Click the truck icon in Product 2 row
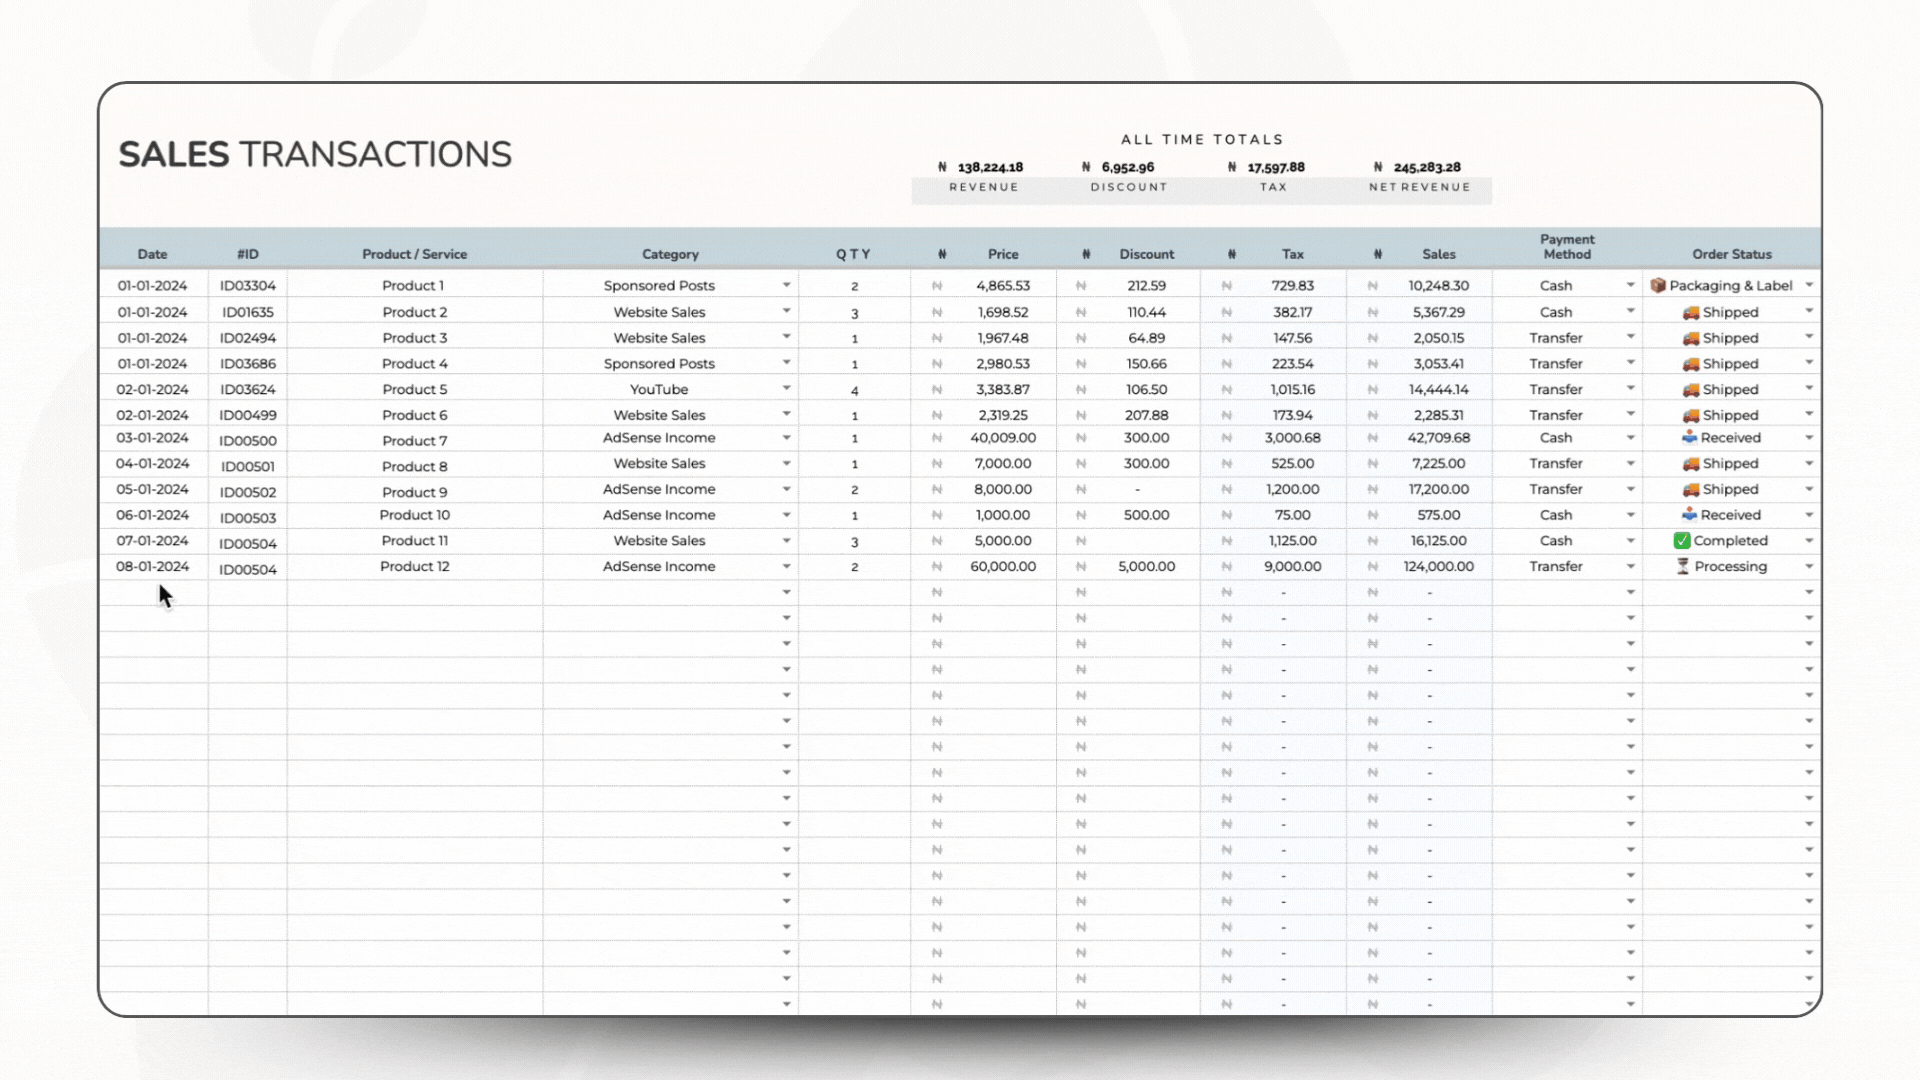Viewport: 1920px width, 1080px height. pos(1691,313)
